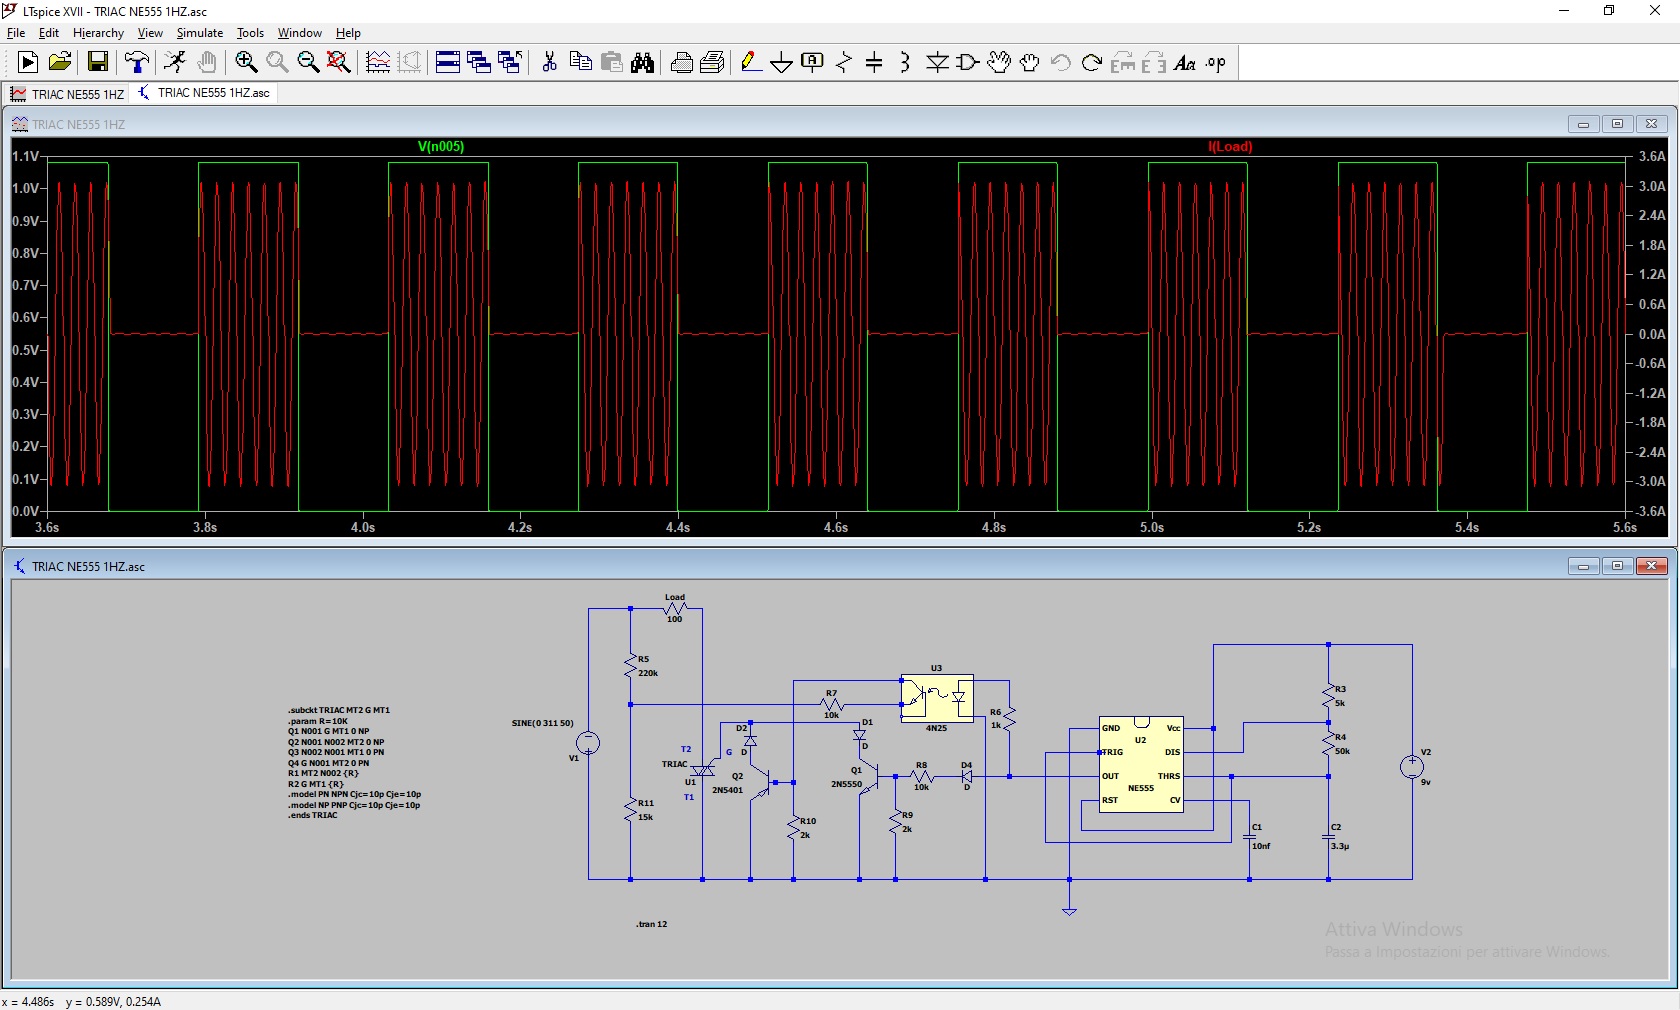Open the Hierarchy menu
Screen dimensions: 1680x1010
pos(98,33)
